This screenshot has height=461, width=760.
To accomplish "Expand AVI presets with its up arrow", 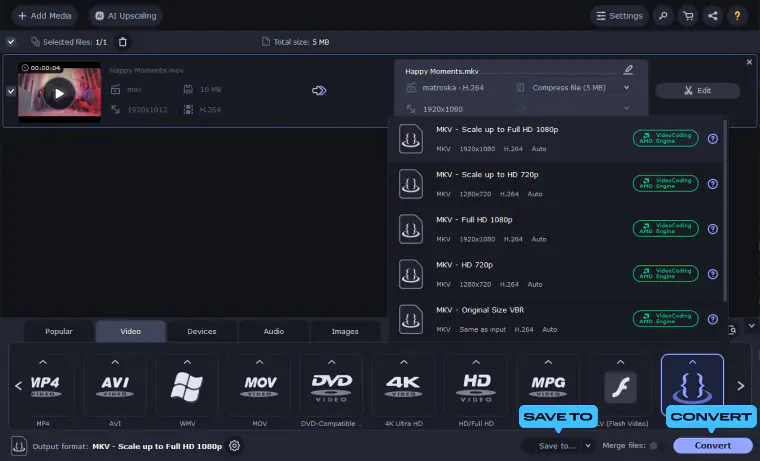I will coord(115,362).
